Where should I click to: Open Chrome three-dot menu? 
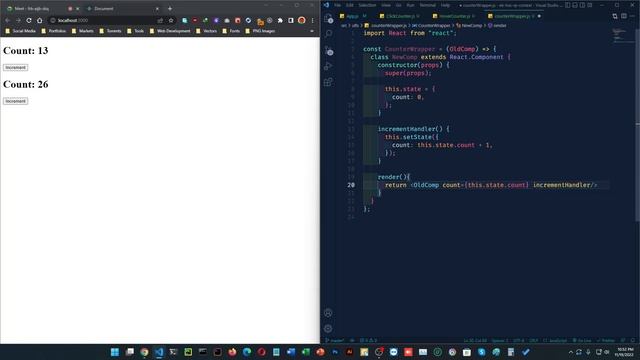coord(312,20)
